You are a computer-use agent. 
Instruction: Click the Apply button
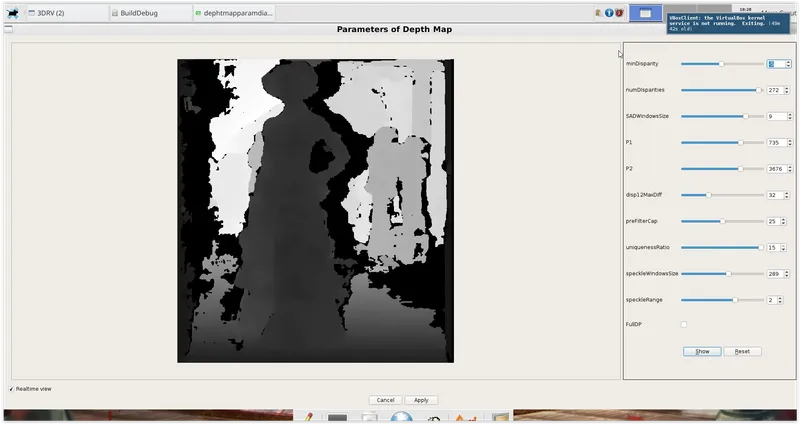pos(421,400)
